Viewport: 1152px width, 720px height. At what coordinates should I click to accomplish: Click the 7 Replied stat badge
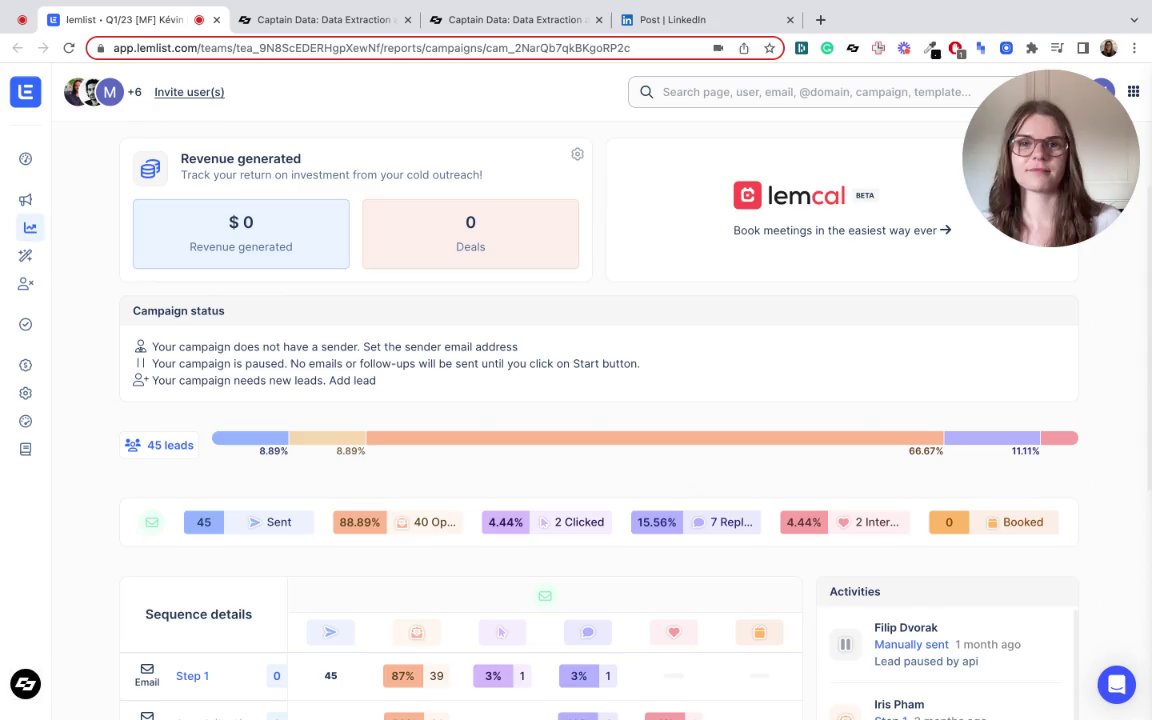point(696,522)
